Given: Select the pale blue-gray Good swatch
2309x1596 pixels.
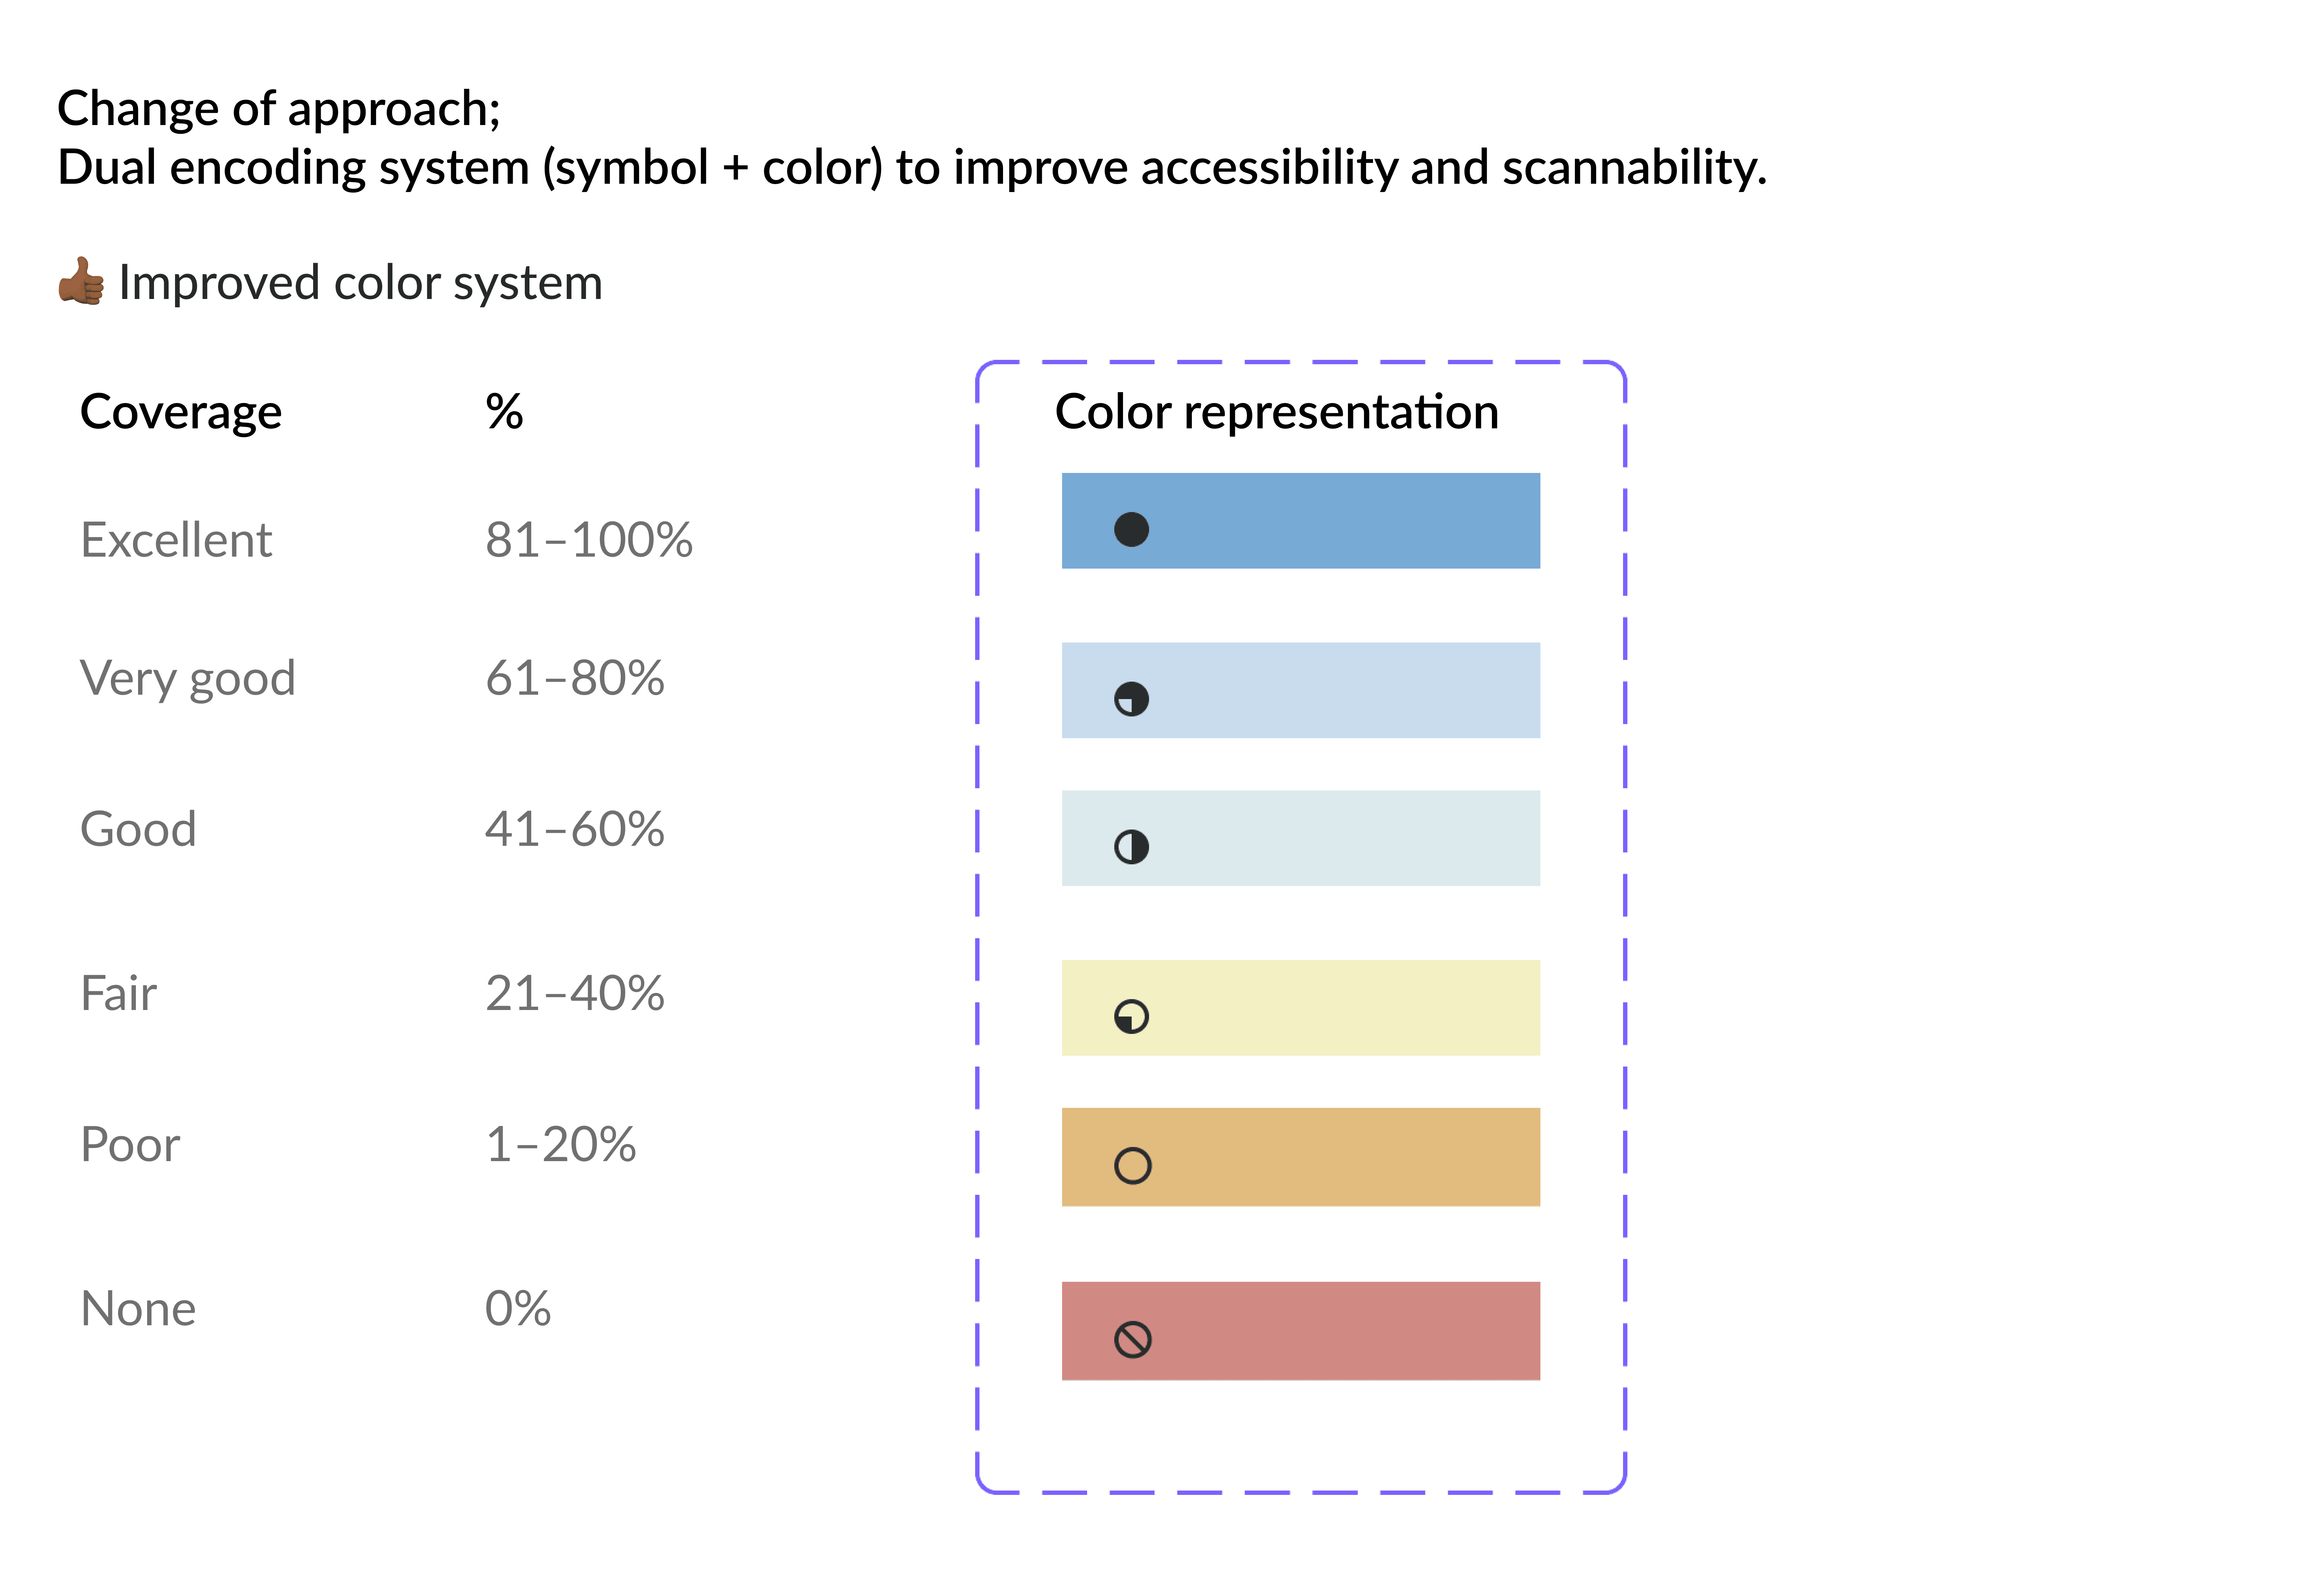Looking at the screenshot, I should (x=1300, y=838).
